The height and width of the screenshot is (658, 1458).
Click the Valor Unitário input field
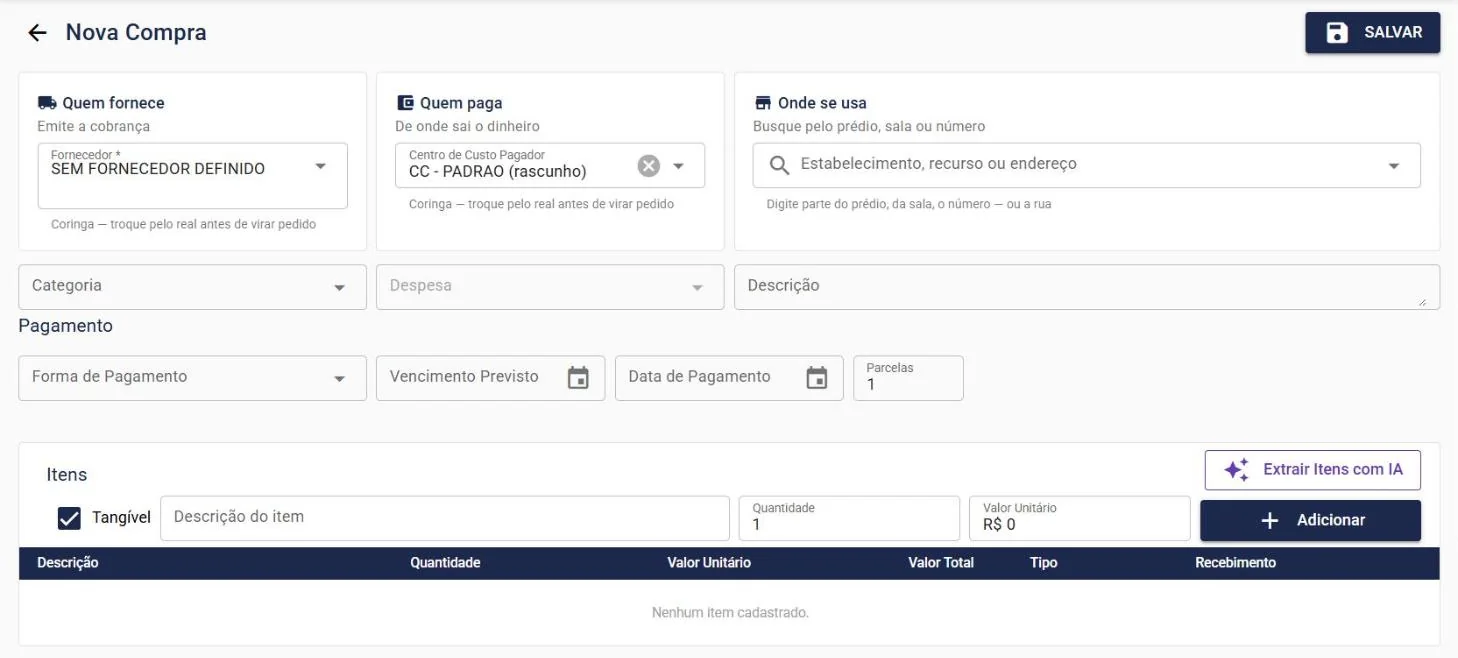(x=1080, y=518)
